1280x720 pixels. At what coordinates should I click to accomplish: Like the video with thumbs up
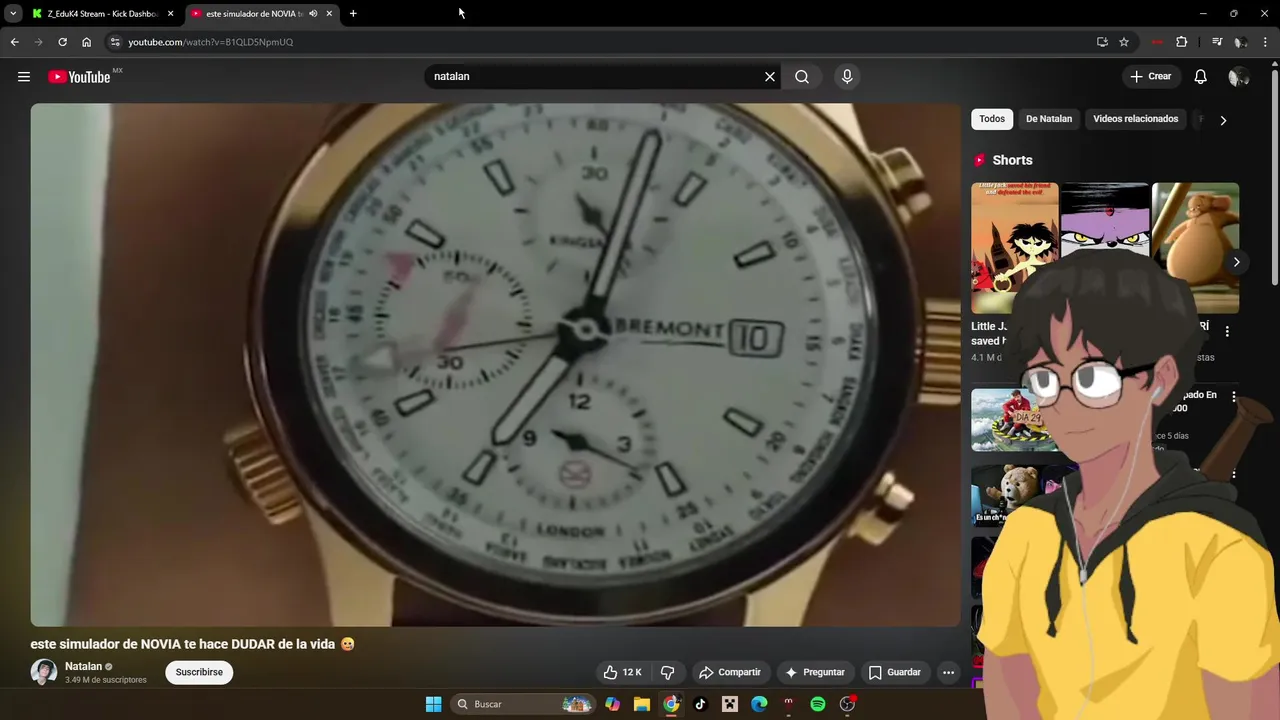(x=622, y=672)
